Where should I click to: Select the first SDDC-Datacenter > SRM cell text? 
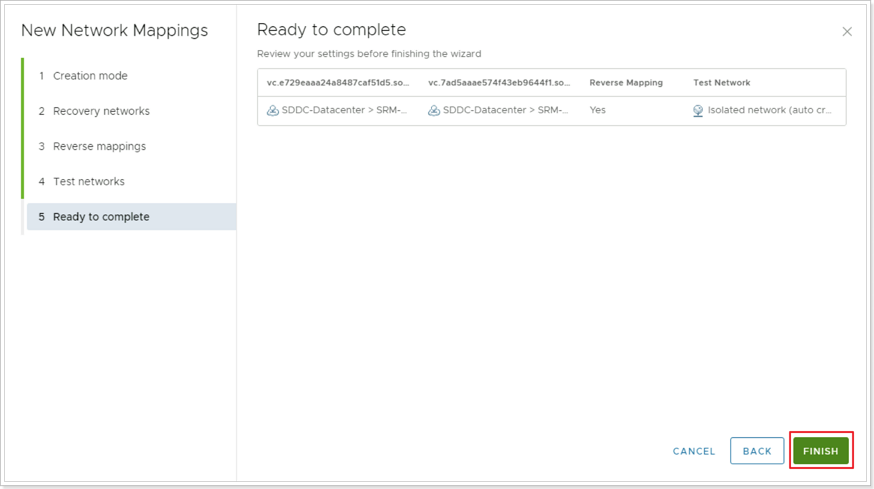(x=344, y=110)
